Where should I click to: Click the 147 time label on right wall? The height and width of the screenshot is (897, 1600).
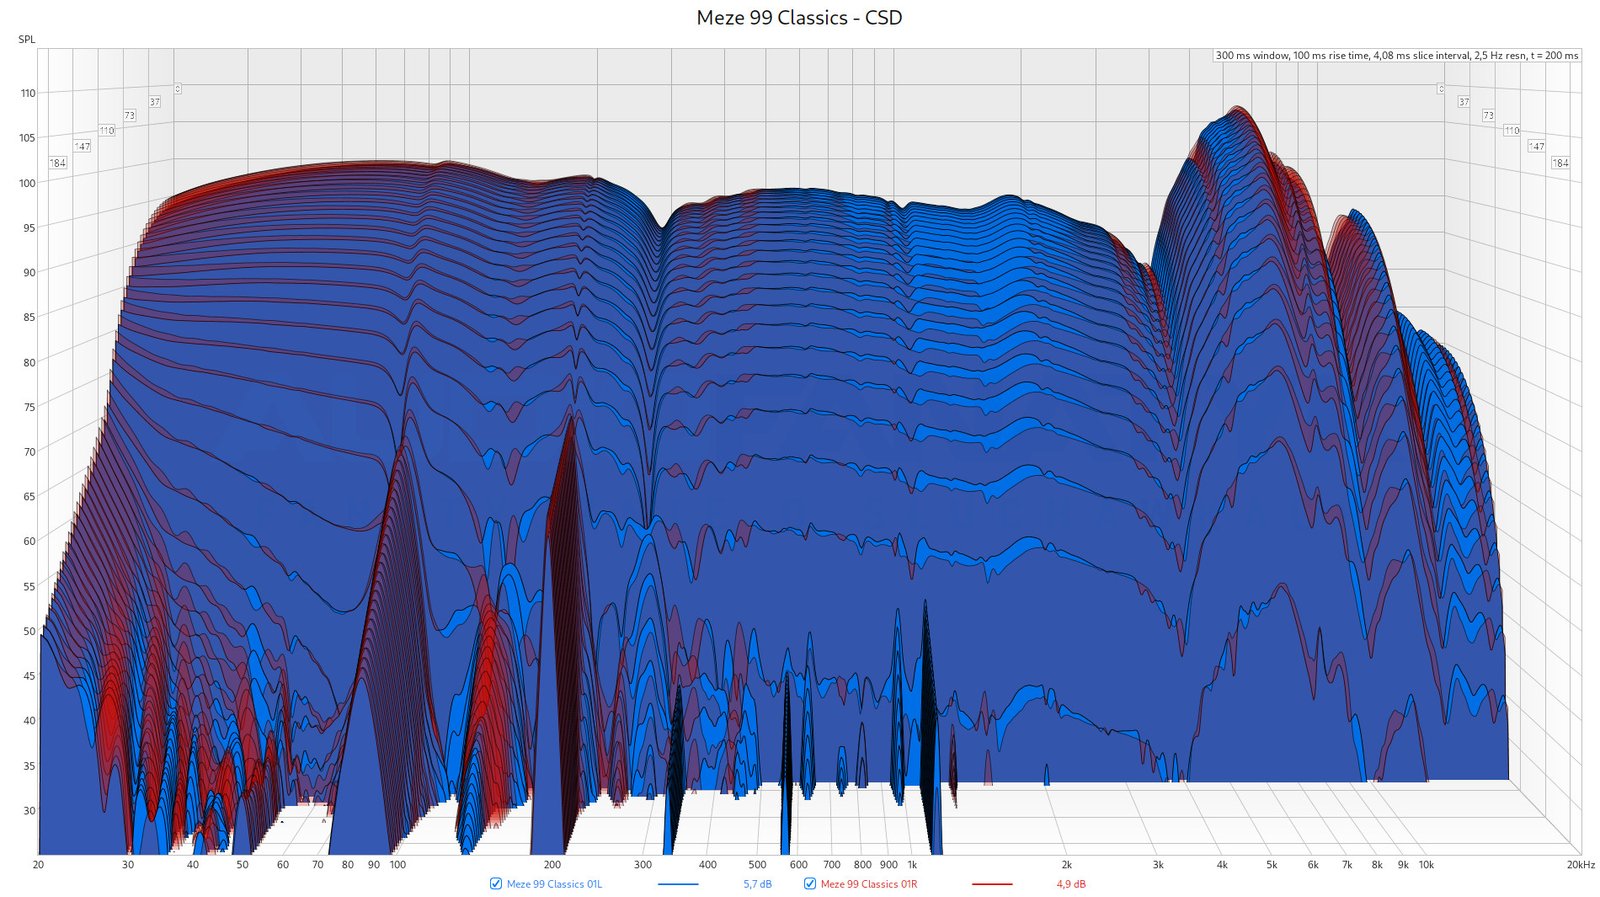tap(1536, 146)
